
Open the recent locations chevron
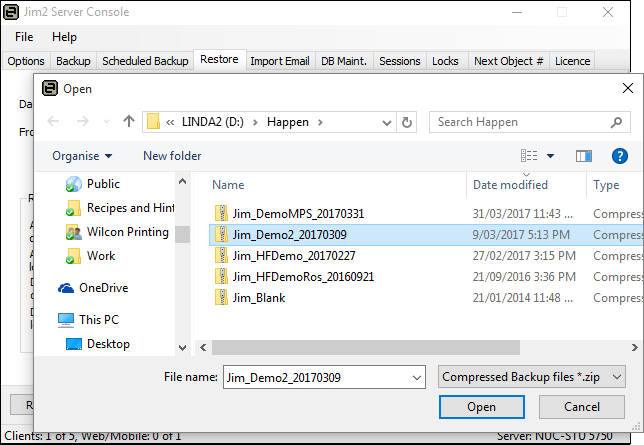pyautogui.click(x=106, y=122)
